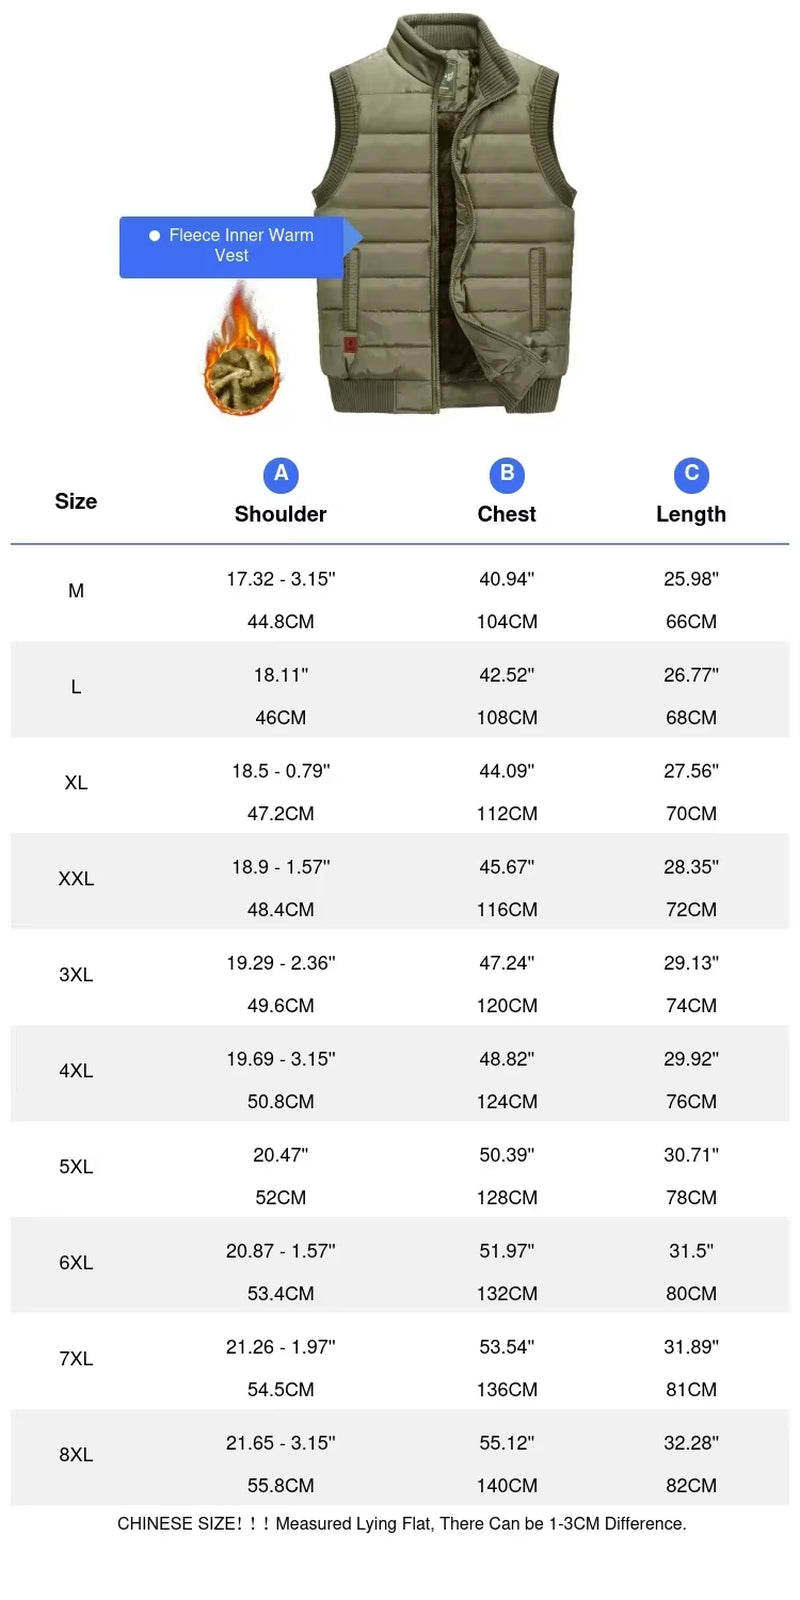
Task: Click the blue circle B icon
Action: coord(507,474)
